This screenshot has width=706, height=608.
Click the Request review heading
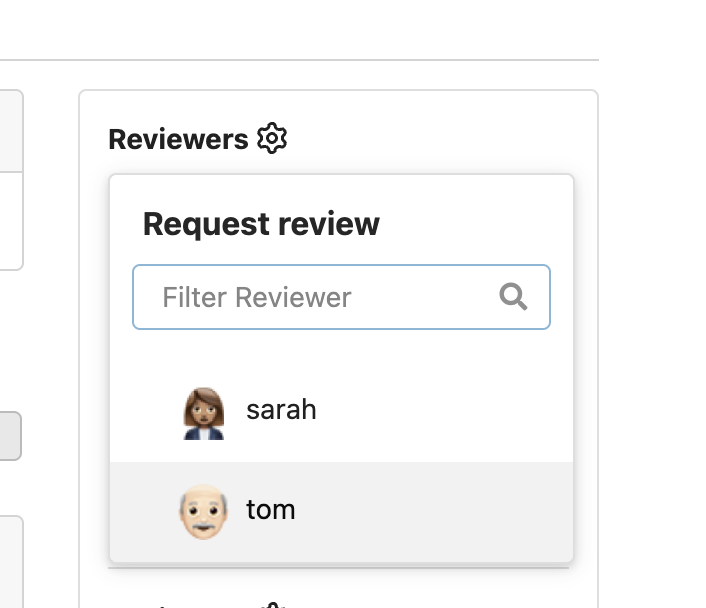[x=261, y=224]
